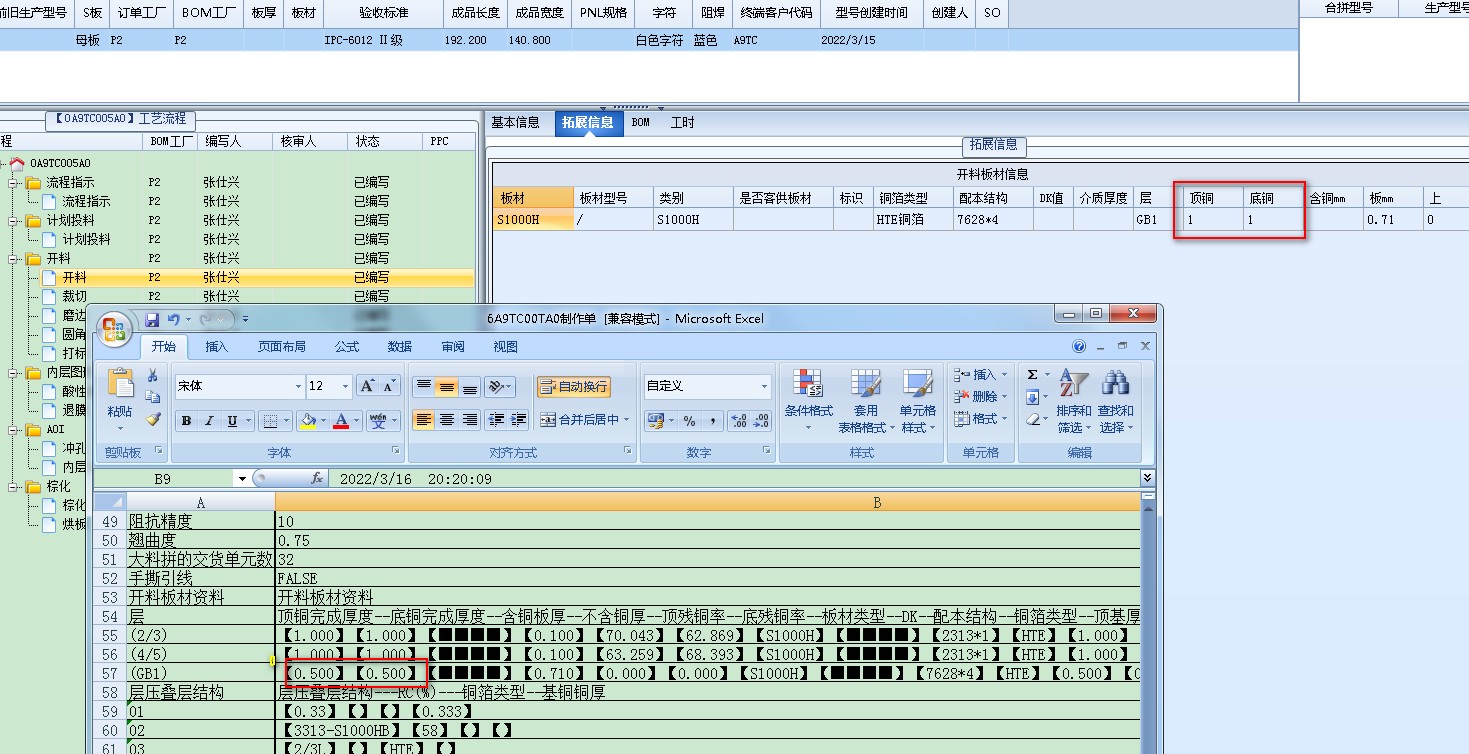Open Conditional Formatting (条件格式)
Screen dimensions: 1469x754
[808, 401]
